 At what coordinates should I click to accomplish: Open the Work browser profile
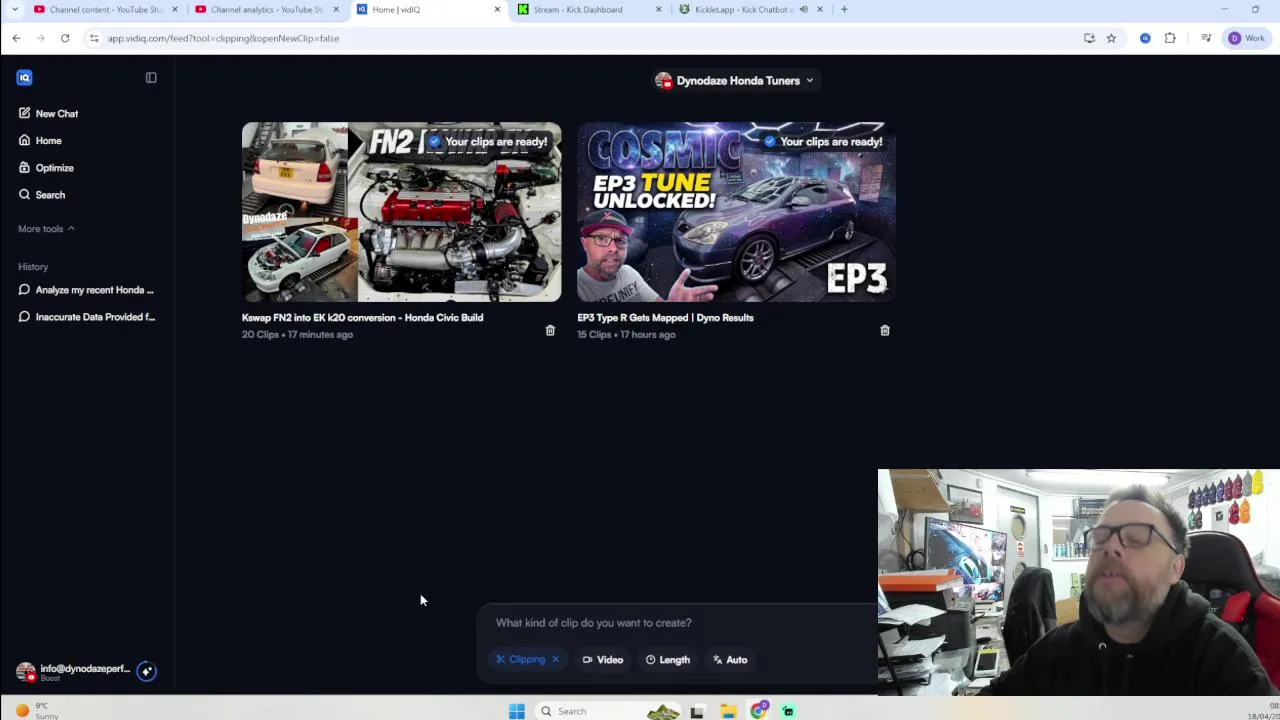(x=1247, y=38)
